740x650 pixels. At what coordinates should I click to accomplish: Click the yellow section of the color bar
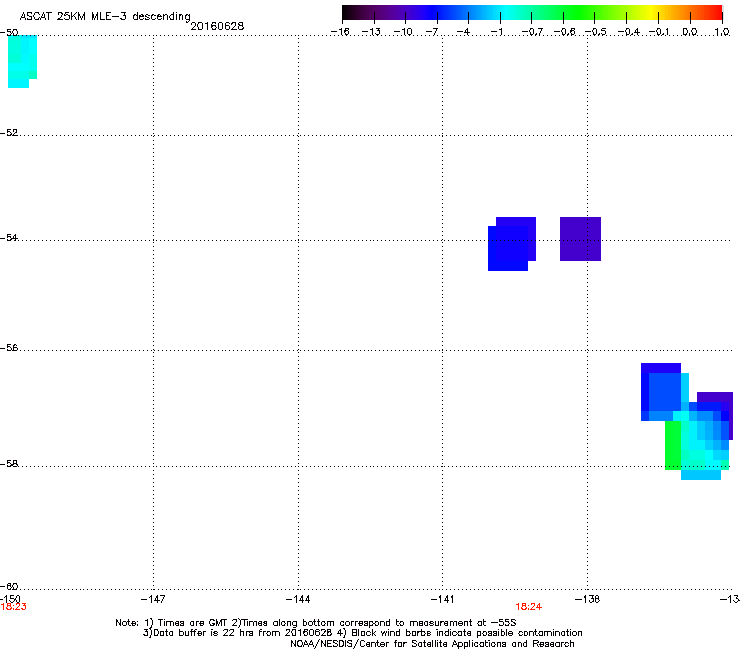[652, 13]
